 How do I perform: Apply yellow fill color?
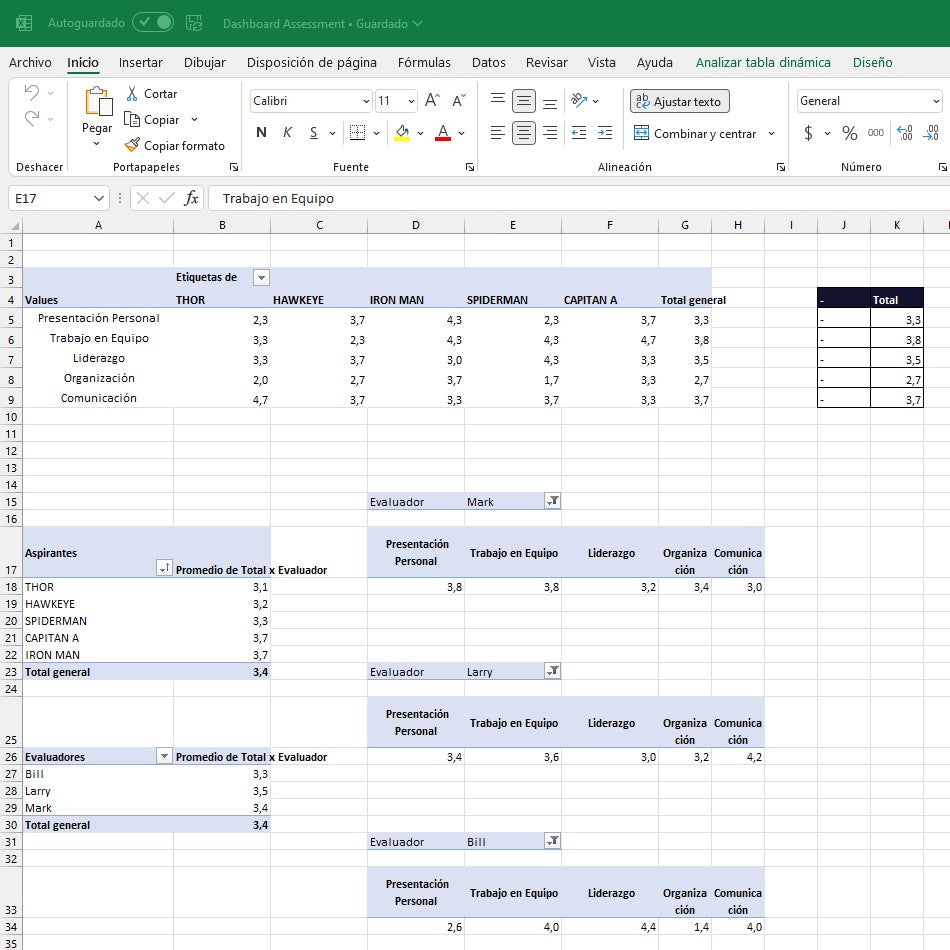tap(402, 133)
